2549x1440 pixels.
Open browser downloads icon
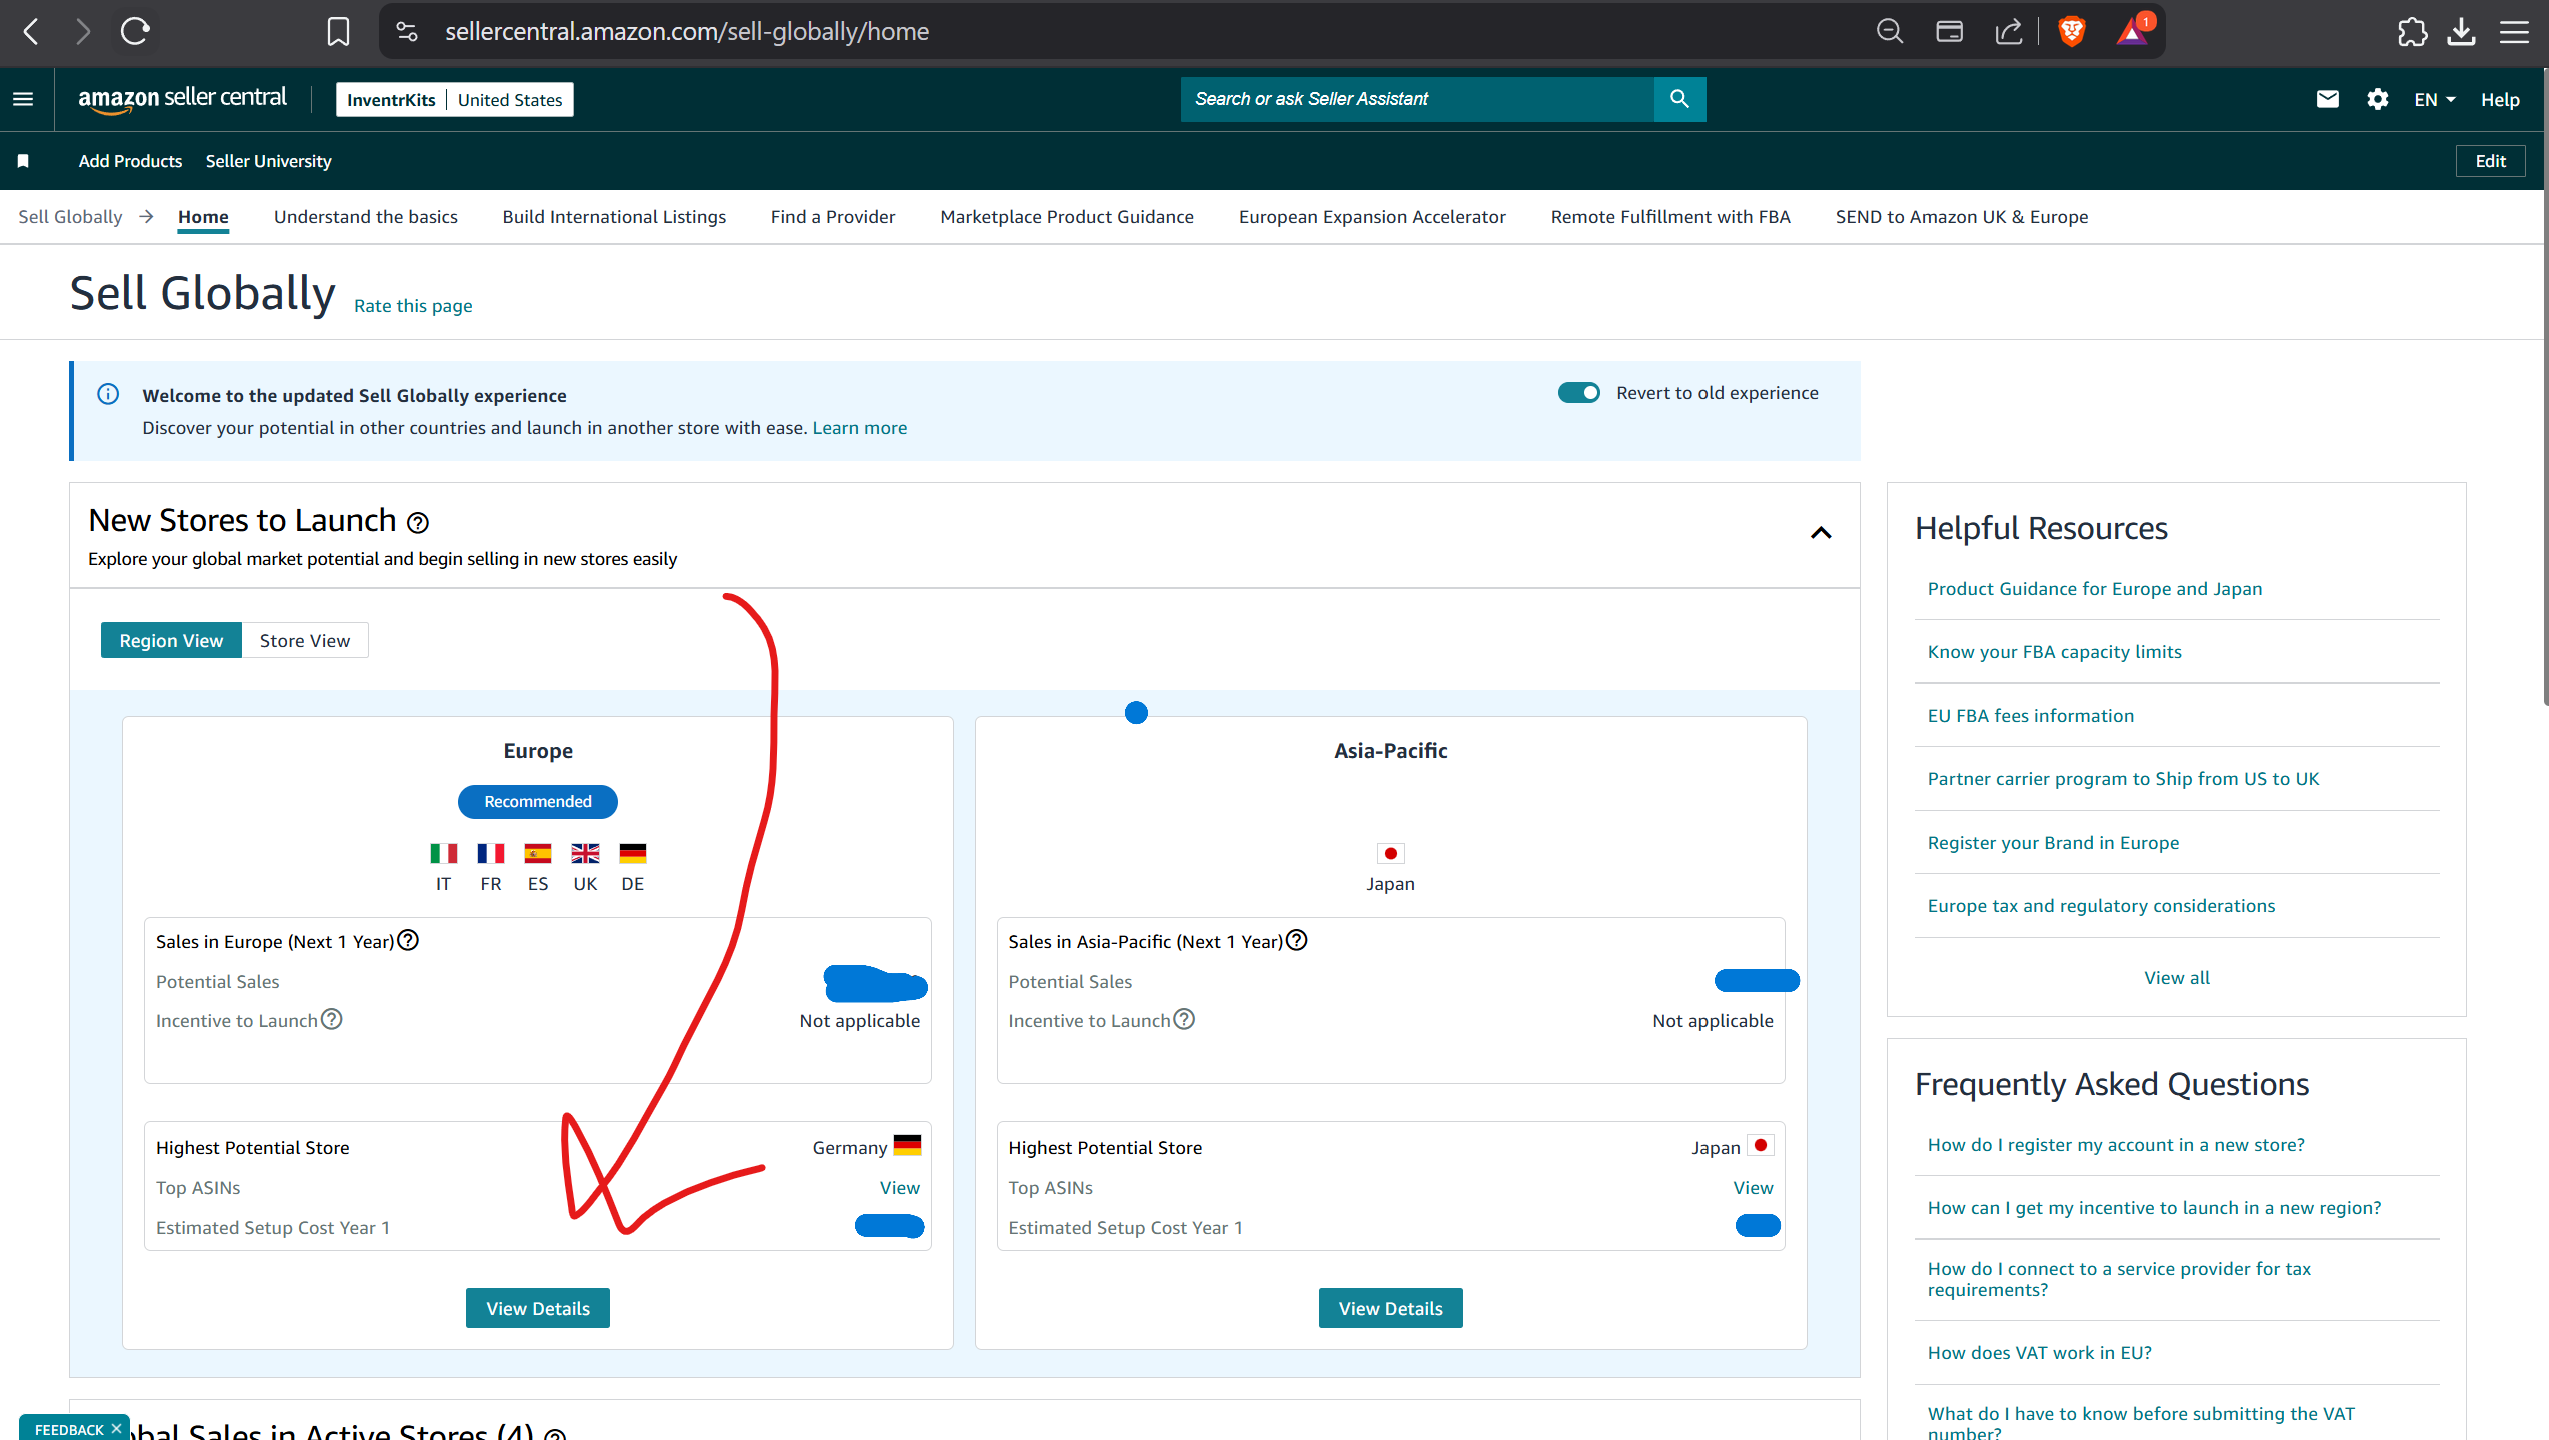coord(2461,32)
